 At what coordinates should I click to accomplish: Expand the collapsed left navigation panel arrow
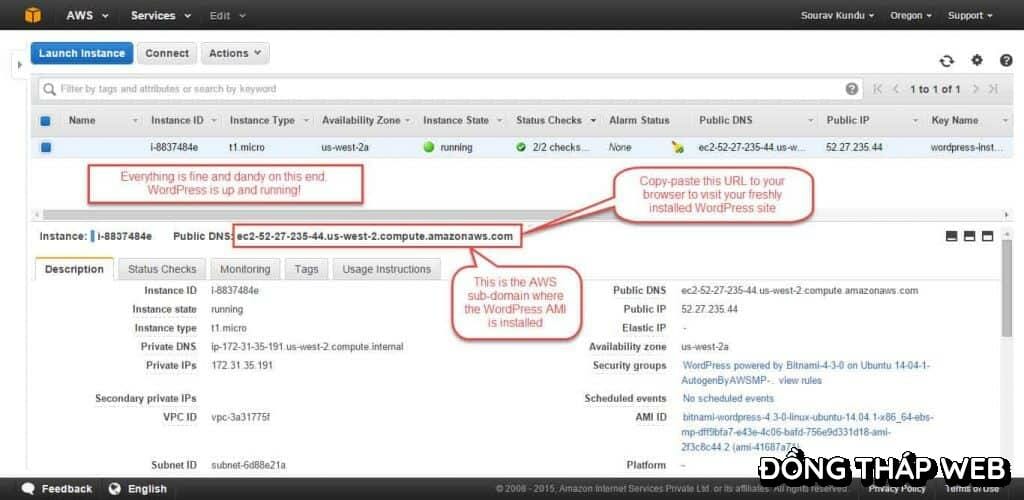(20, 65)
